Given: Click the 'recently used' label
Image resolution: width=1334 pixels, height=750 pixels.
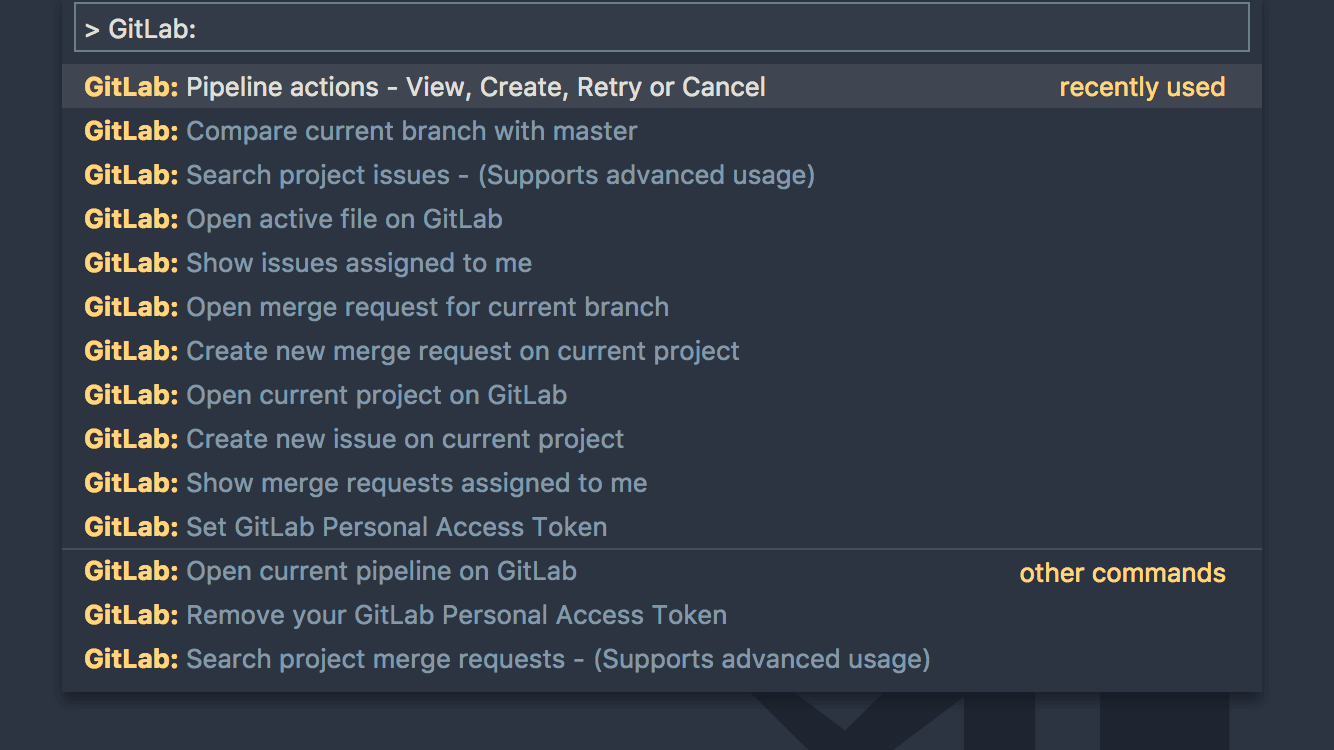Looking at the screenshot, I should pyautogui.click(x=1142, y=87).
